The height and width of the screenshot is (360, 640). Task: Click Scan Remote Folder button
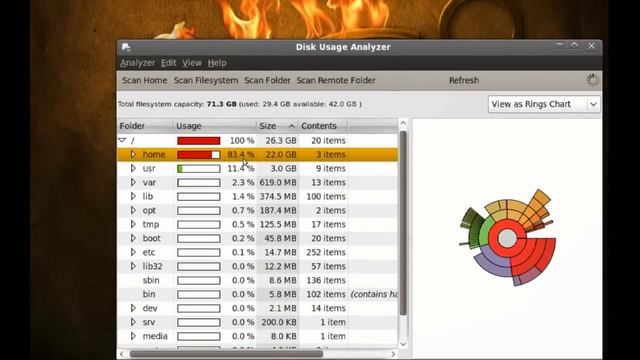tap(336, 80)
